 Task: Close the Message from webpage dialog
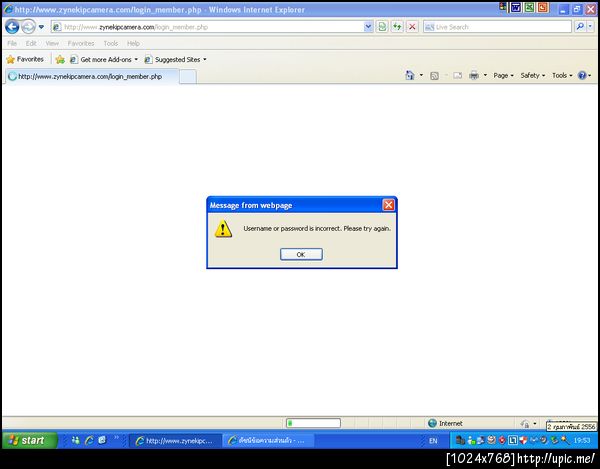[x=388, y=205]
